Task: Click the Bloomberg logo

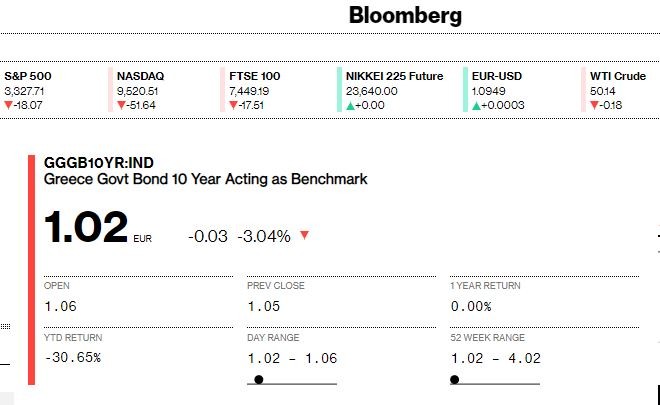Action: point(406,17)
